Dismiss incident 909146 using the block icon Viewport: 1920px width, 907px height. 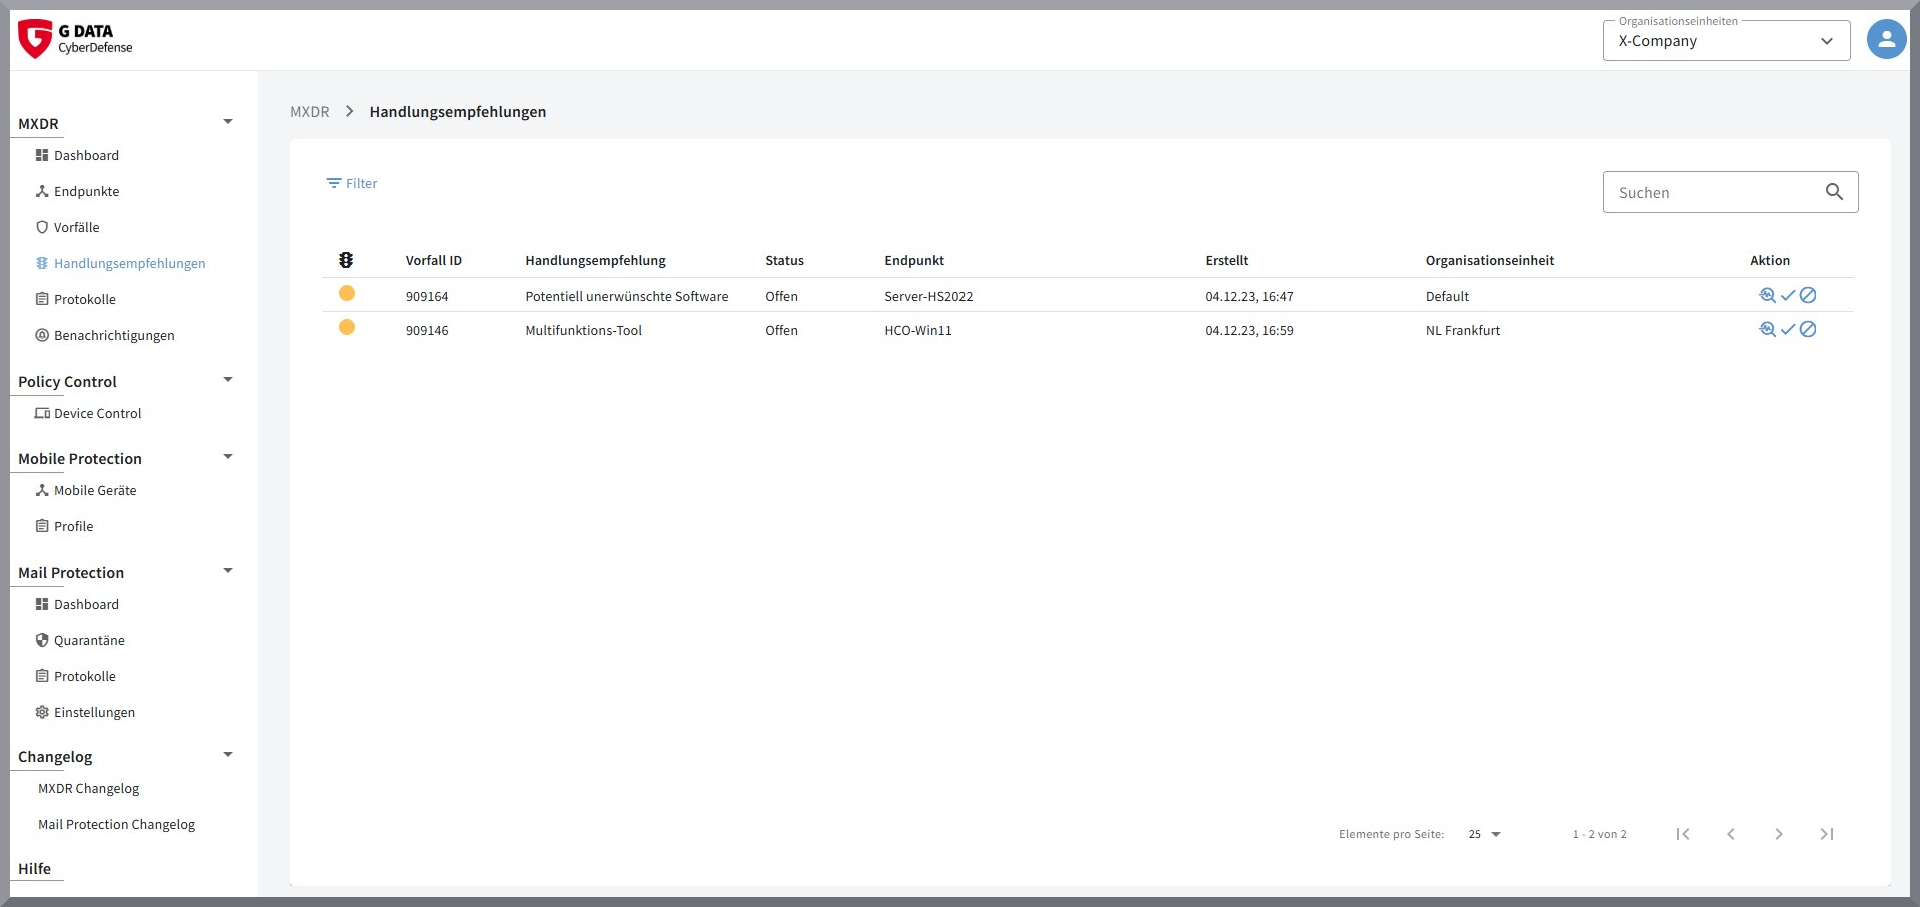(1808, 329)
